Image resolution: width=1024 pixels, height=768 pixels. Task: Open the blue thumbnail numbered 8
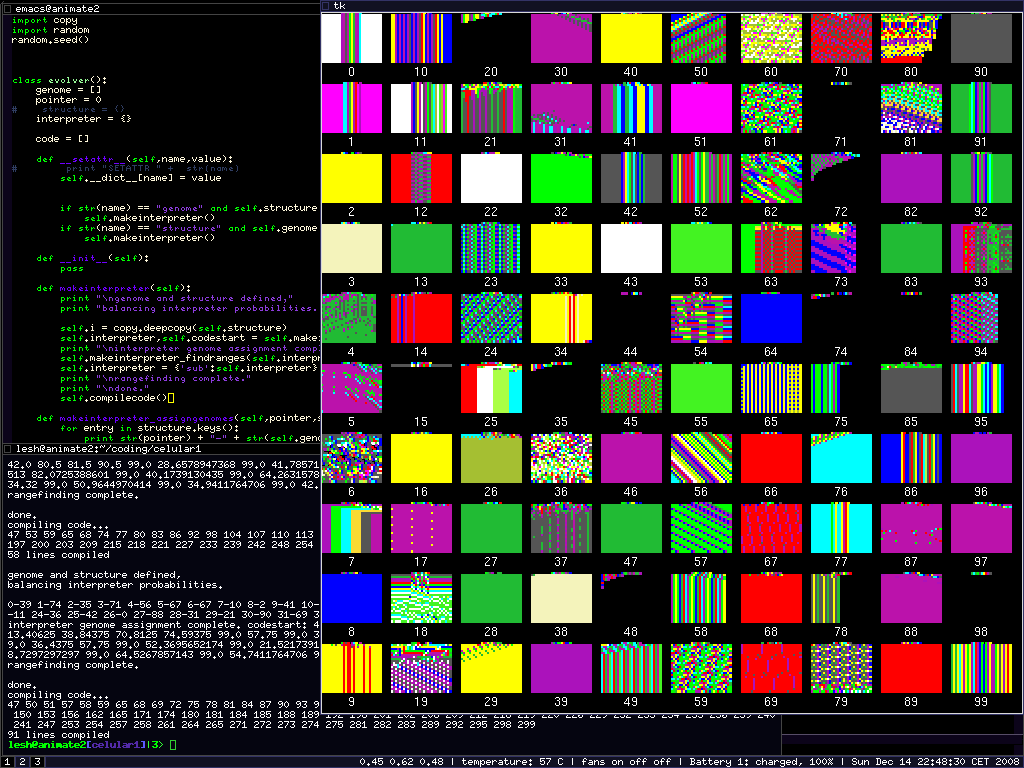pyautogui.click(x=351, y=598)
